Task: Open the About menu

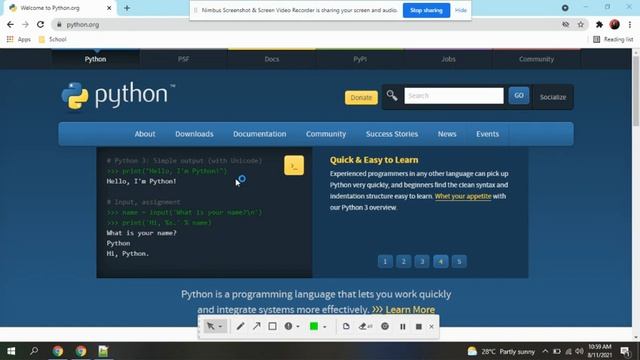Action: [145, 134]
